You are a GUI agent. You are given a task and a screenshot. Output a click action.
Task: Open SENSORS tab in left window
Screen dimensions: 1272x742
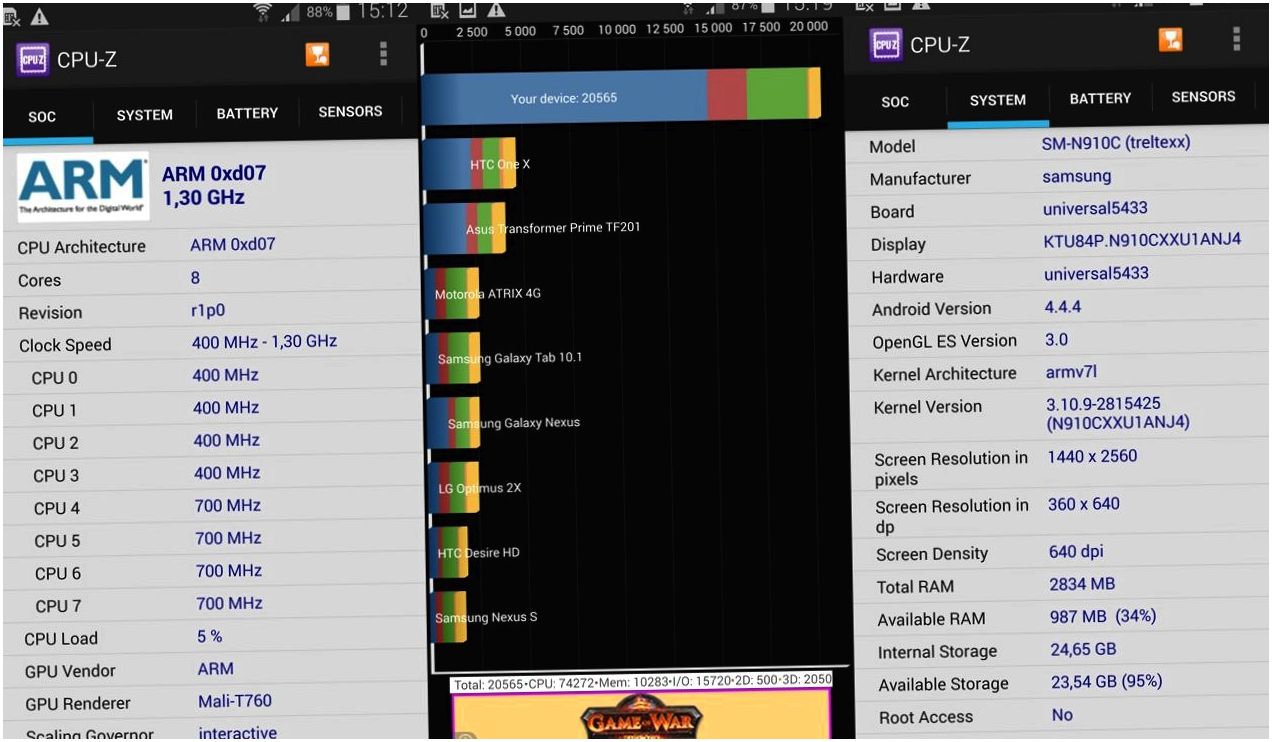[x=350, y=111]
